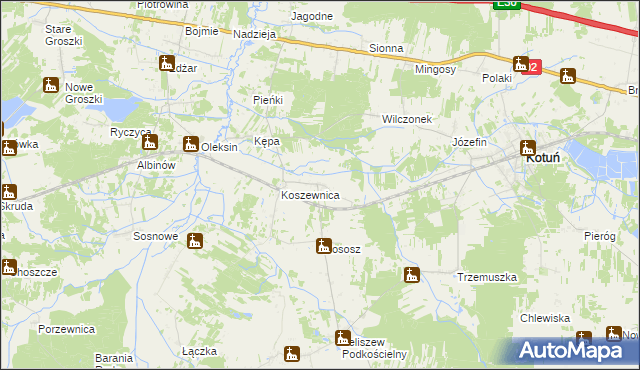Viewport: 640px width, 370px height.
Task: Click the Nadzieja village label
Action: (255, 34)
